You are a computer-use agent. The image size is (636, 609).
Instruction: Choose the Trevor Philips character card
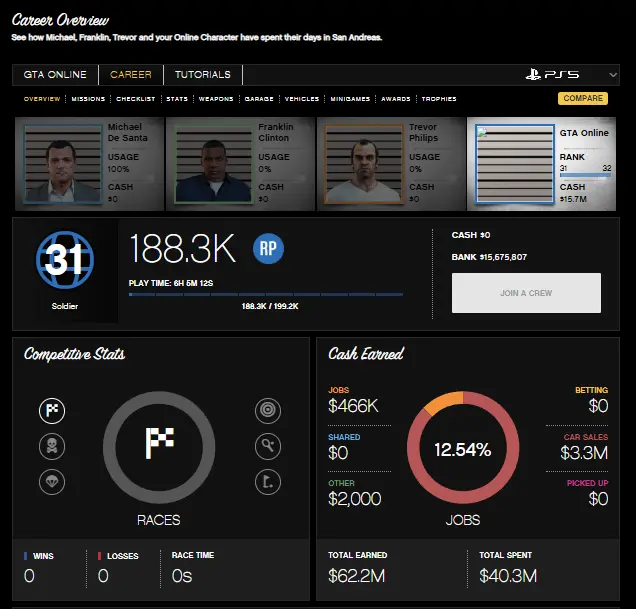[x=390, y=163]
